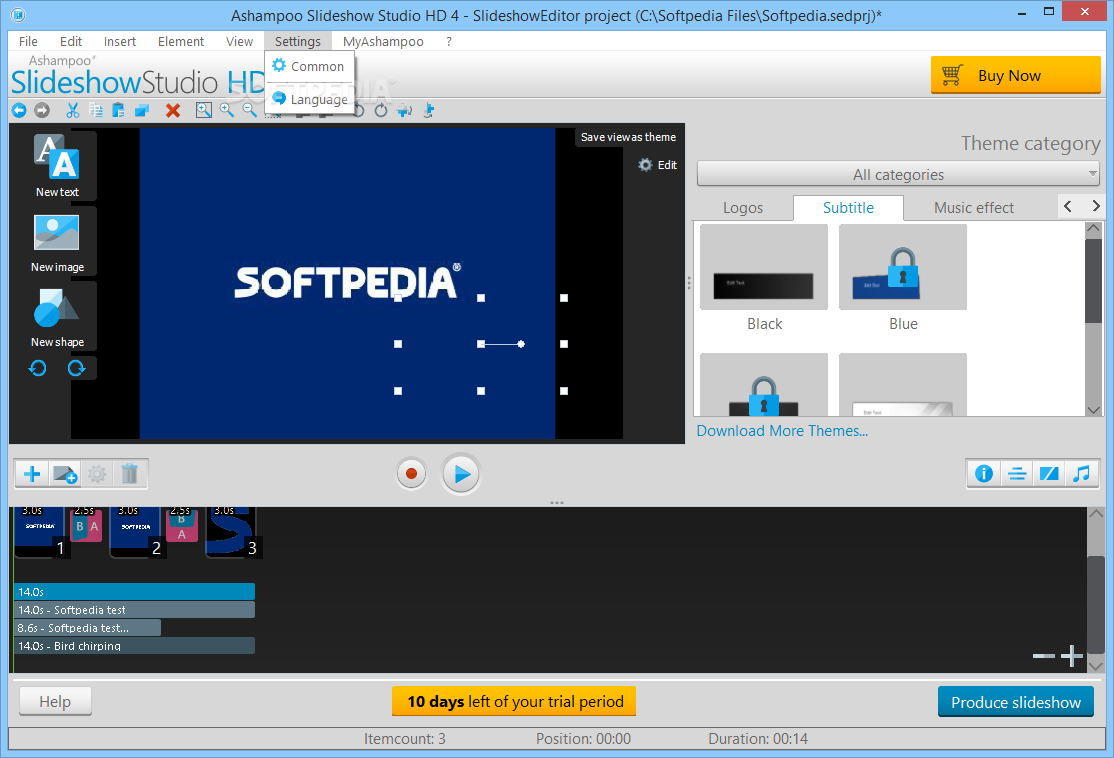Click the Buy Now button

click(x=1015, y=75)
